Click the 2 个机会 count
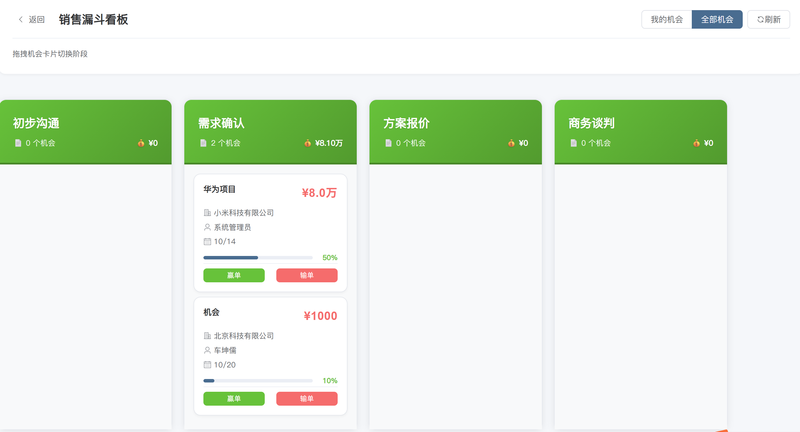This screenshot has width=800, height=432. [226, 143]
